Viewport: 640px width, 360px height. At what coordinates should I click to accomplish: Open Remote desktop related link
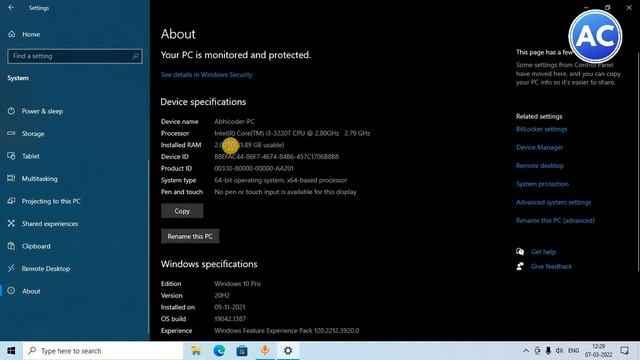pos(540,166)
